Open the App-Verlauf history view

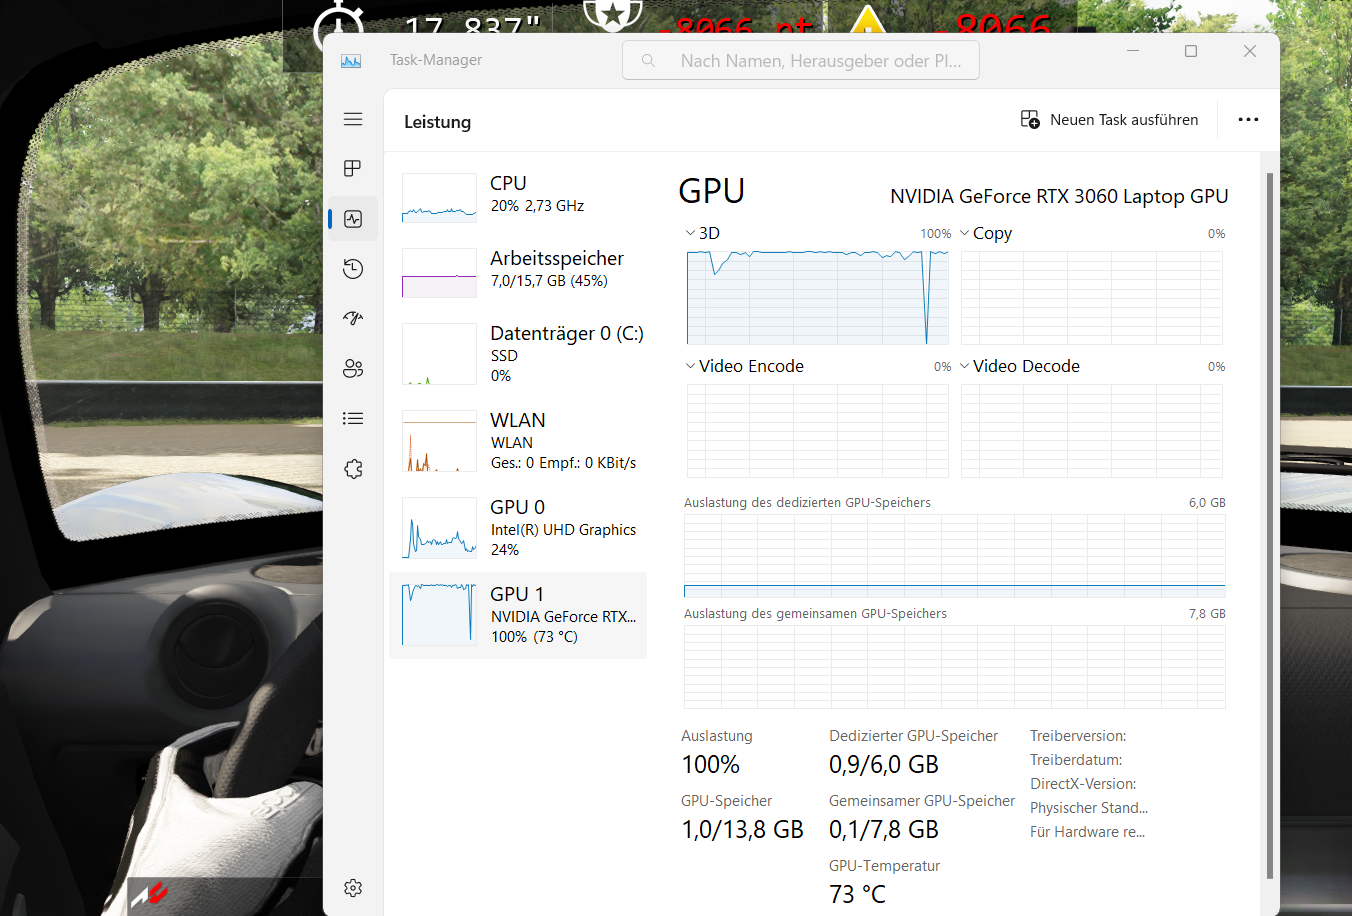(x=353, y=268)
